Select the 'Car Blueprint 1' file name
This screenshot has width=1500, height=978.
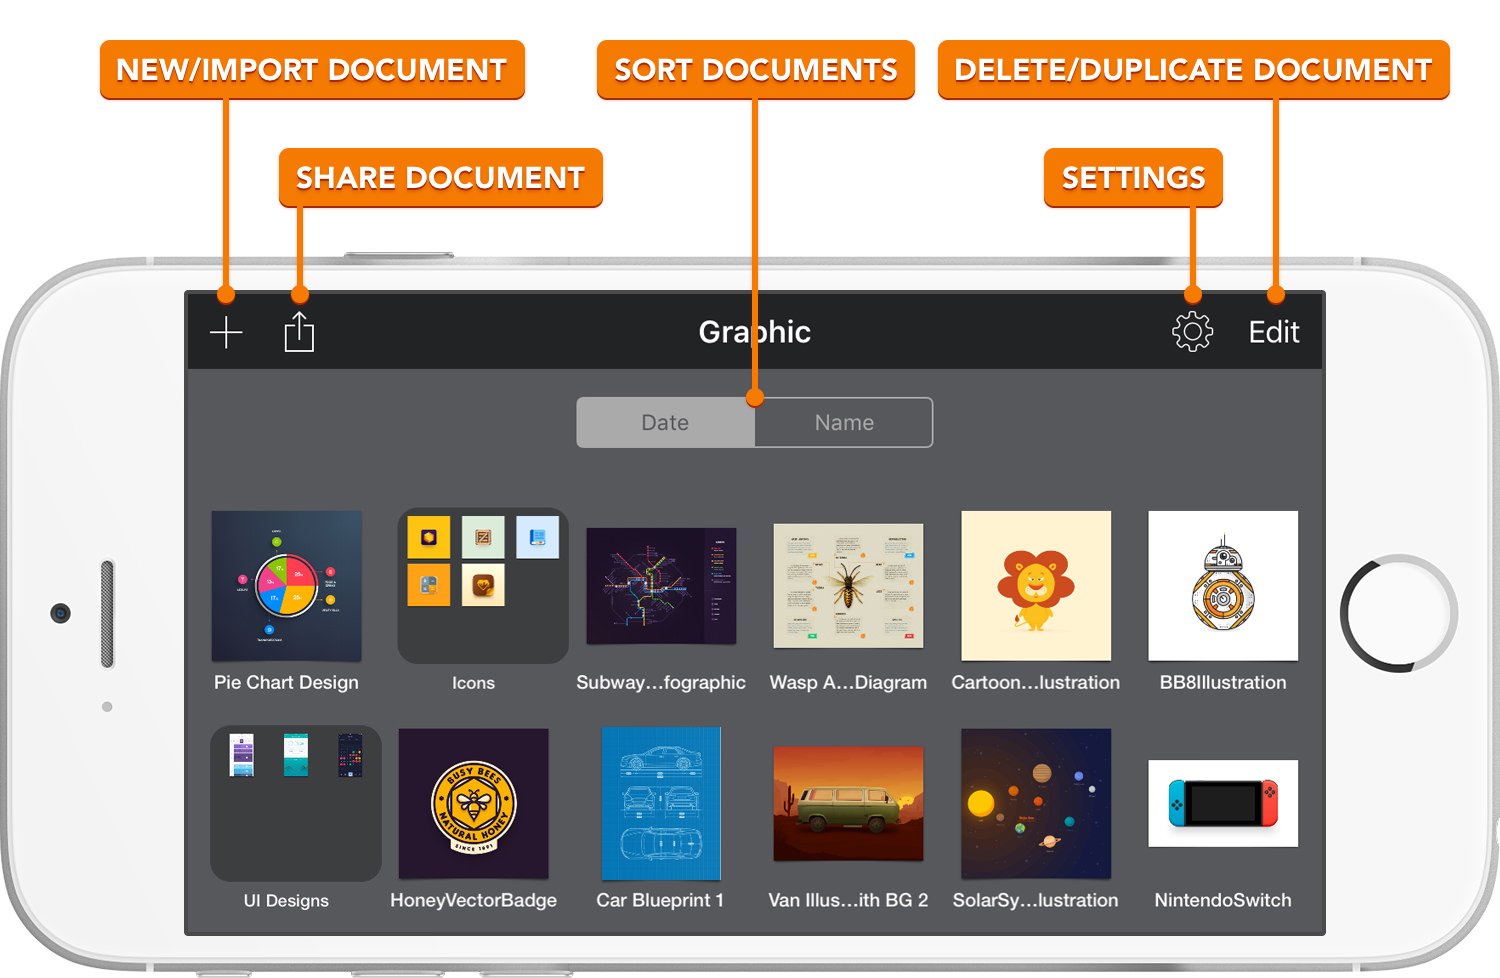tap(660, 900)
